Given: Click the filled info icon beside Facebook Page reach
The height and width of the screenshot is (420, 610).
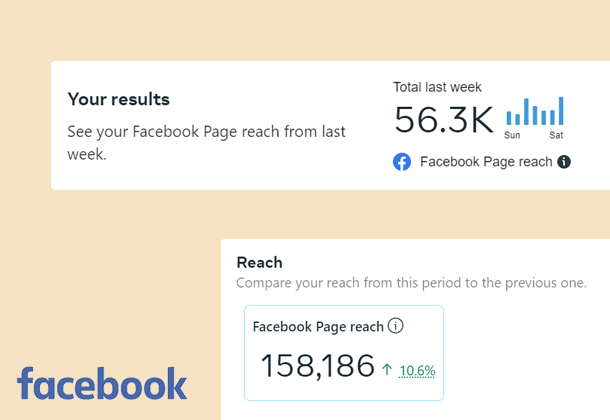Looking at the screenshot, I should tap(564, 162).
